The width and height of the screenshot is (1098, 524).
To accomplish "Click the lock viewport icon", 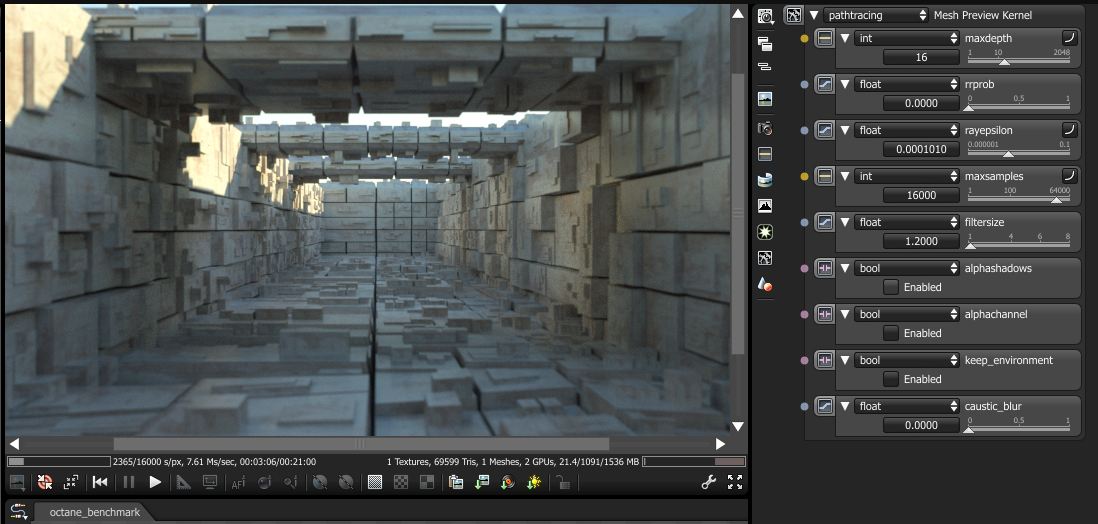I will click(x=563, y=483).
